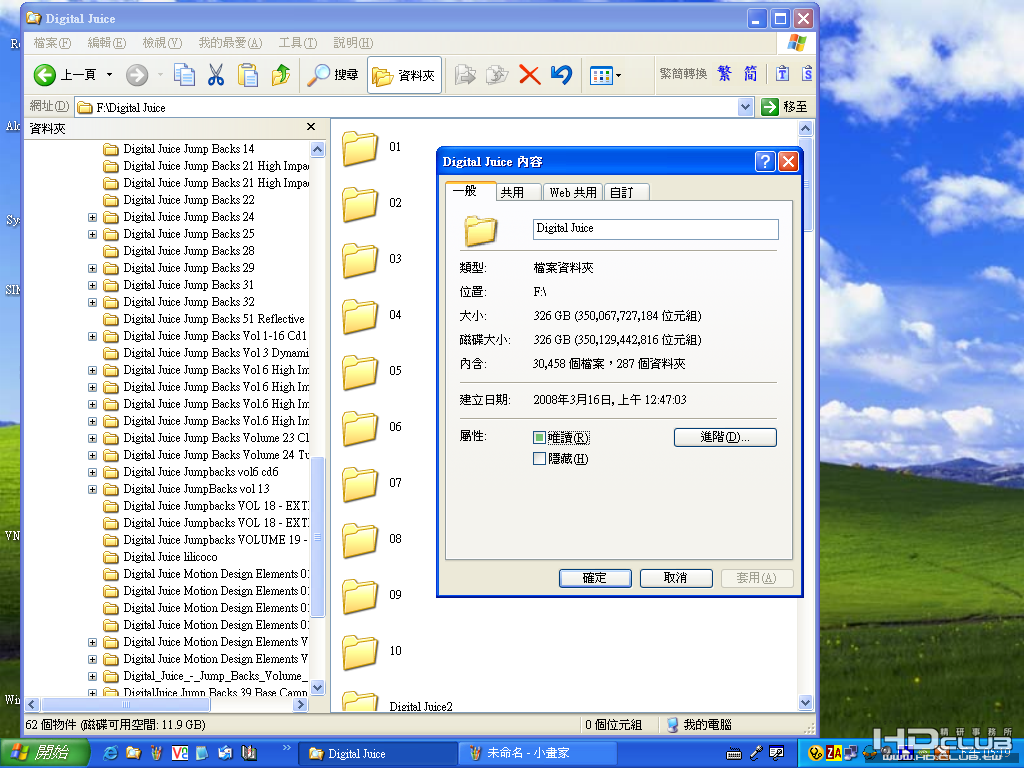
Task: Open the 我的最愛 menu
Action: click(230, 43)
